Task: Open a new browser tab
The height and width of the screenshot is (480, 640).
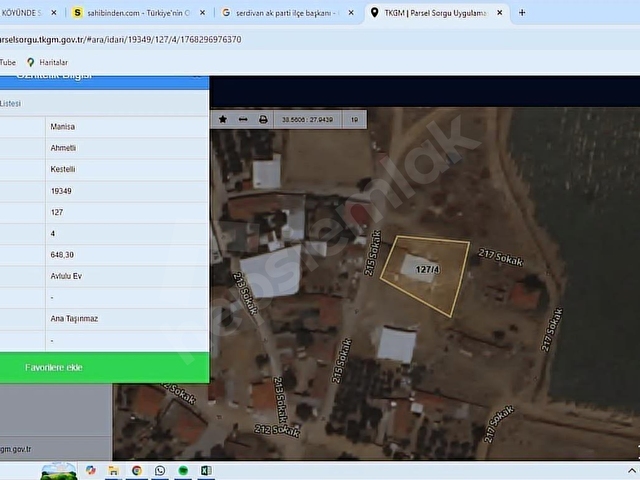Action: 522,13
